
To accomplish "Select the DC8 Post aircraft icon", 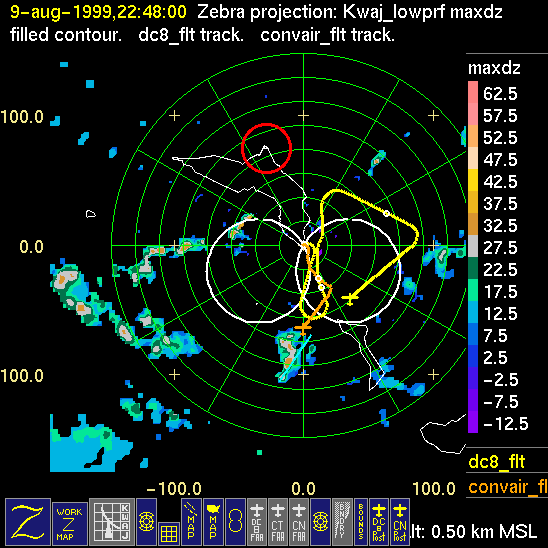I will [x=379, y=522].
